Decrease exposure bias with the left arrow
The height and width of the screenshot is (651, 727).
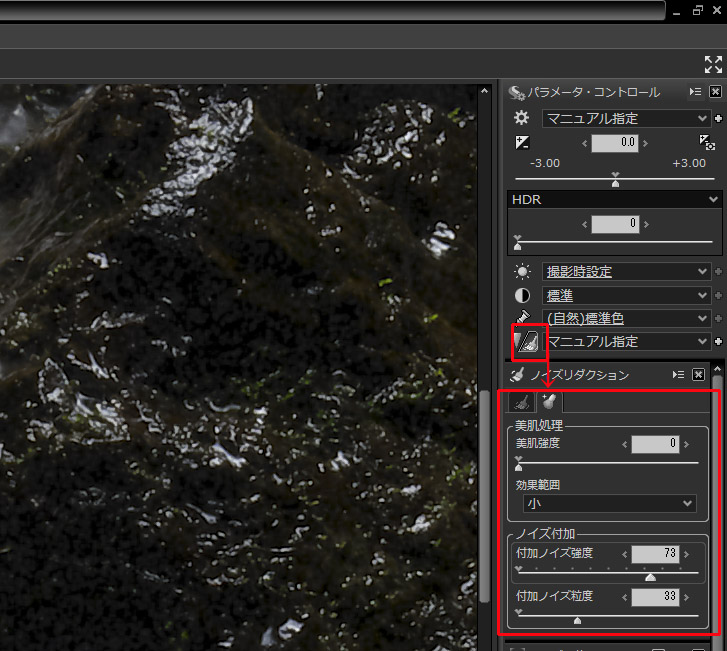(585, 143)
